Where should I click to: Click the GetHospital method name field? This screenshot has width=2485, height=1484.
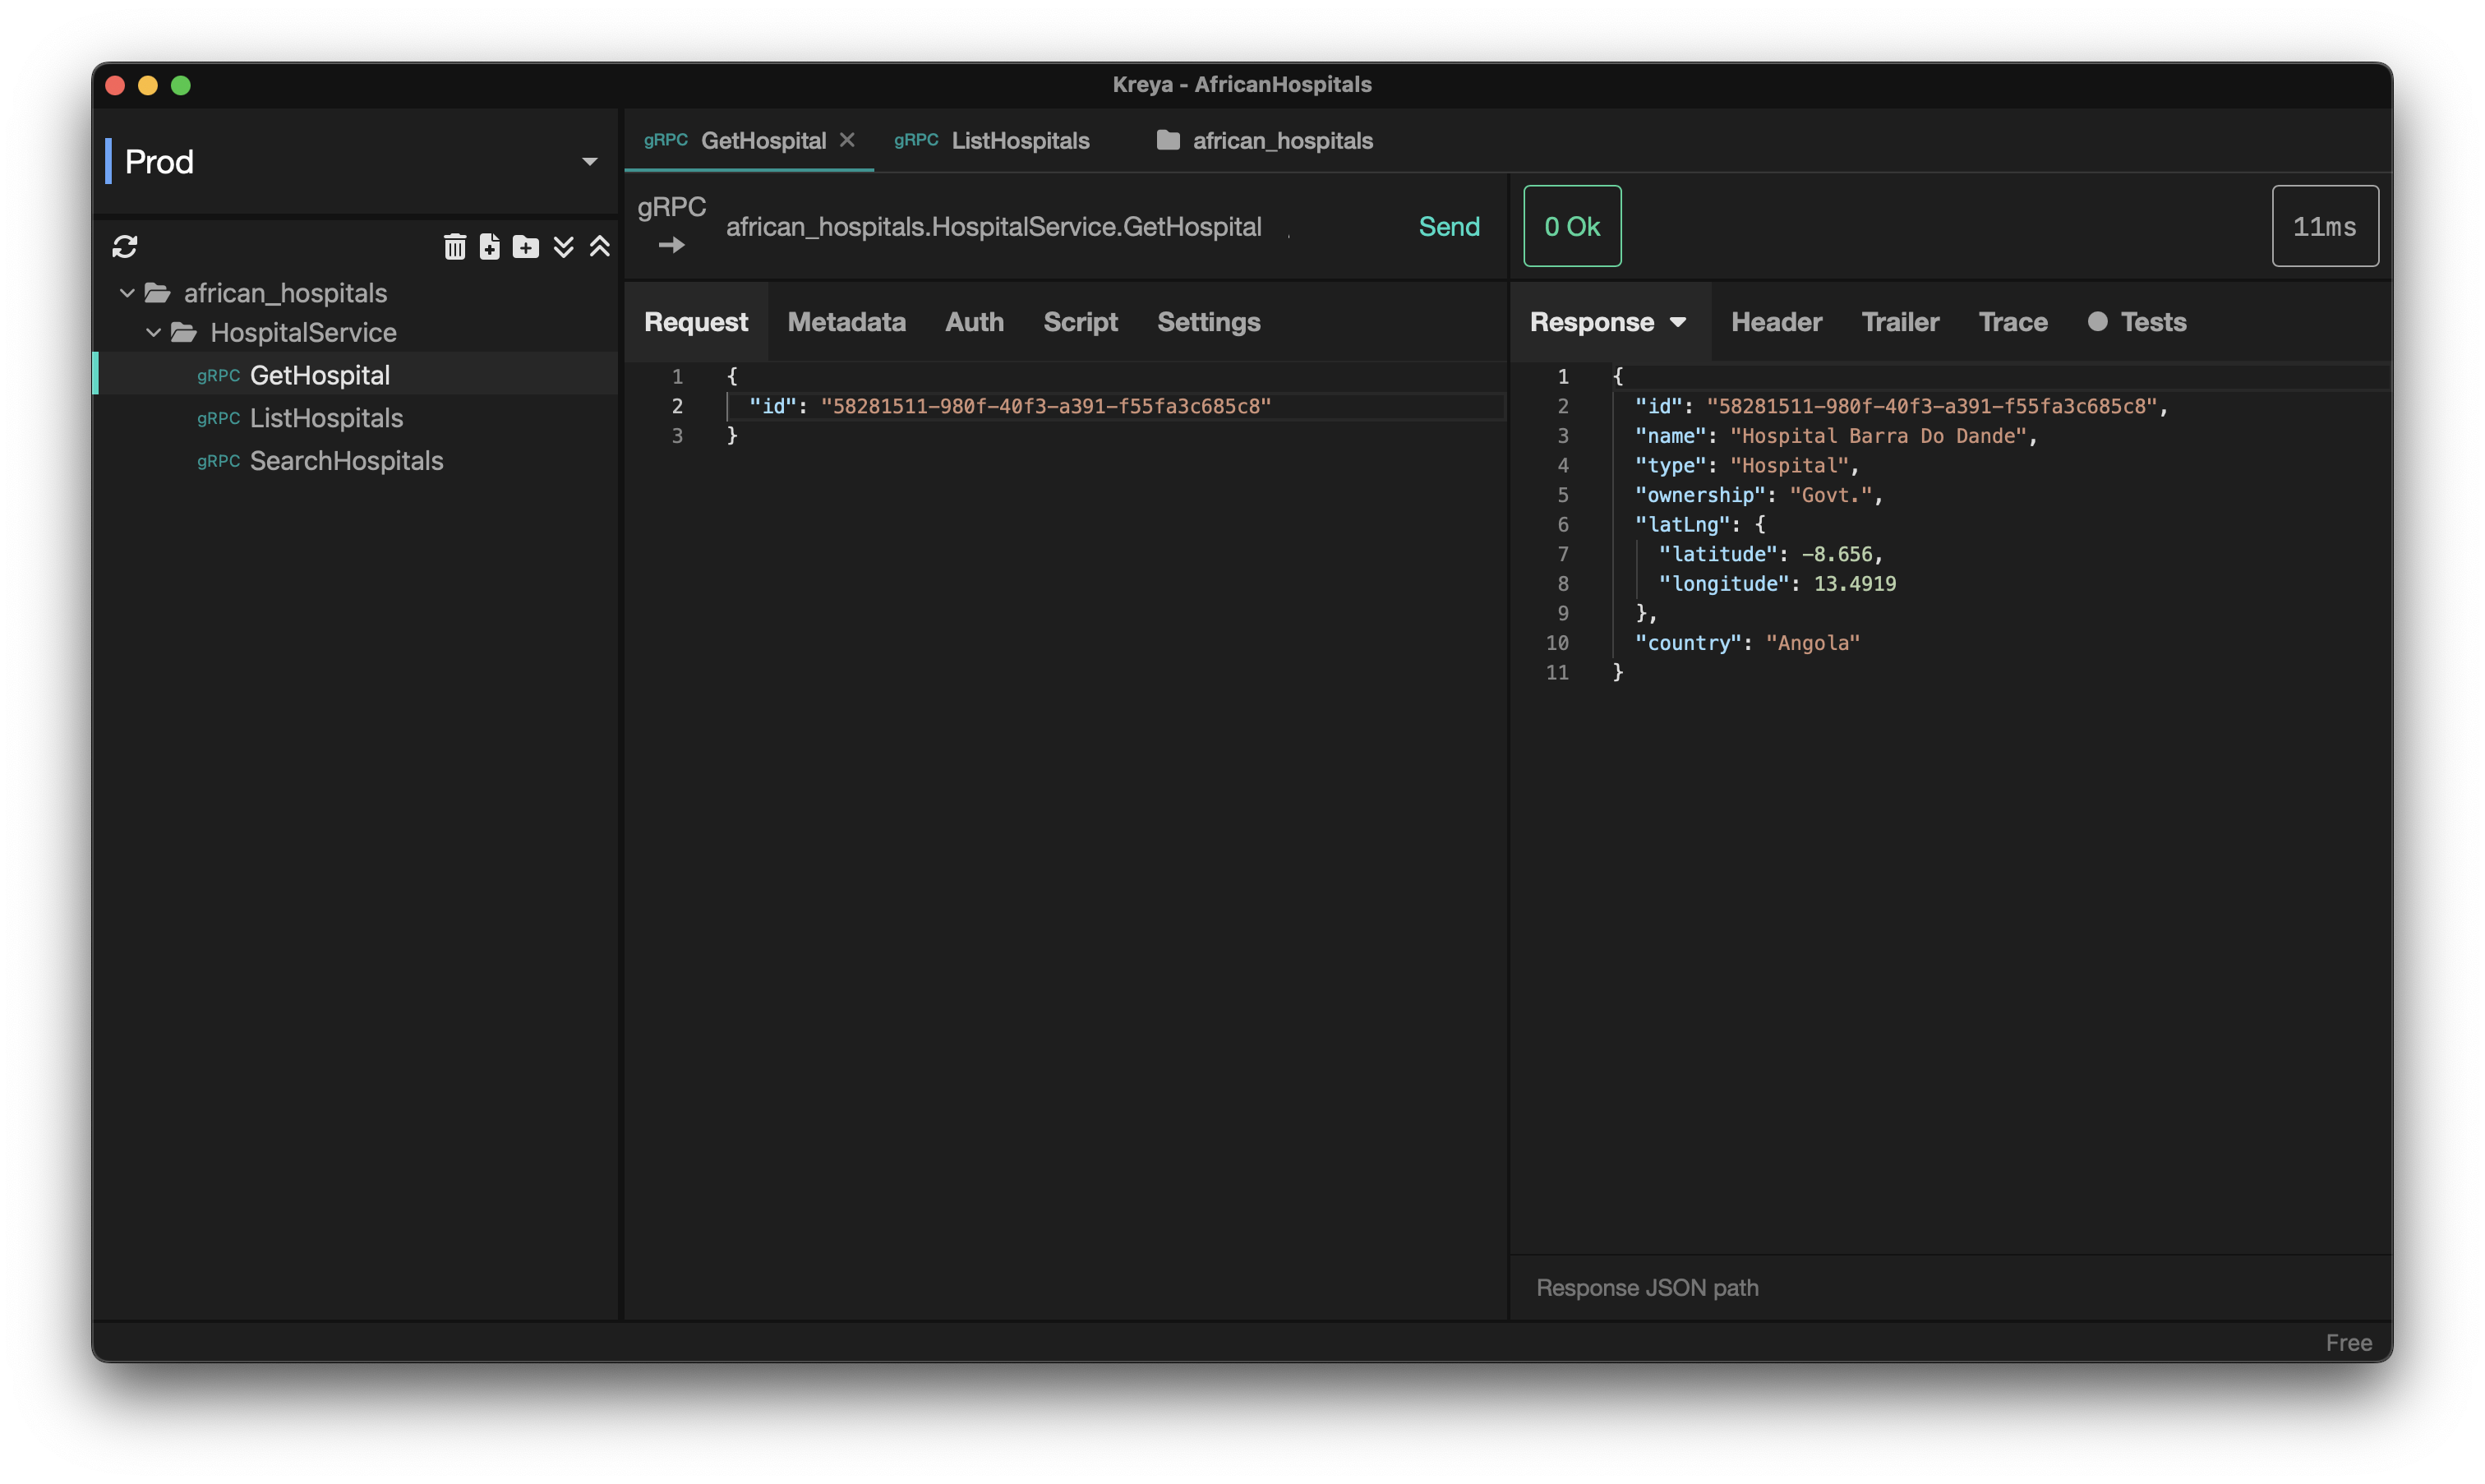[x=994, y=227]
